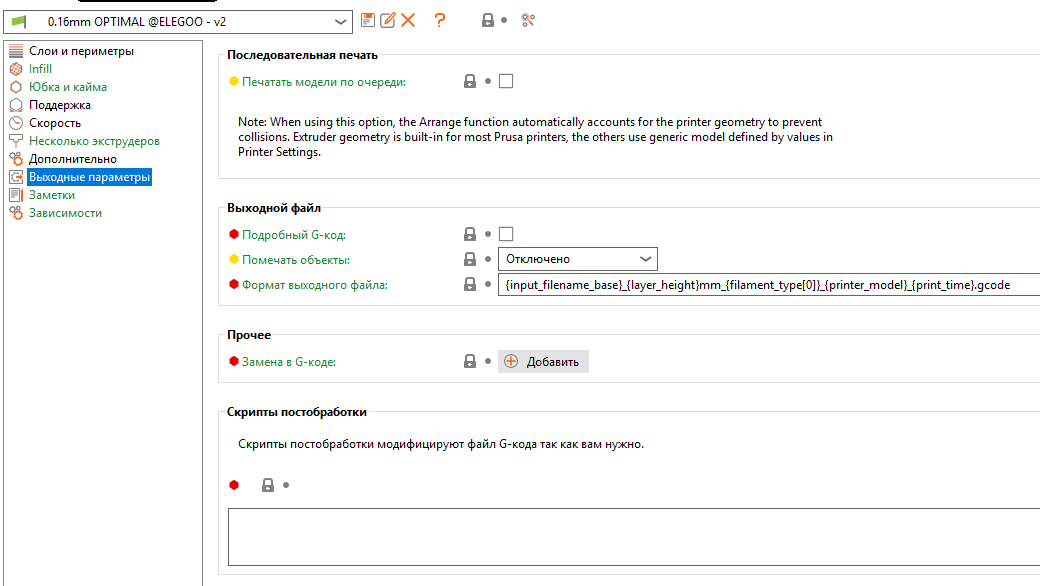1040x586 pixels.
Task: Click the compare presets icon in toolbar
Action: [529, 20]
